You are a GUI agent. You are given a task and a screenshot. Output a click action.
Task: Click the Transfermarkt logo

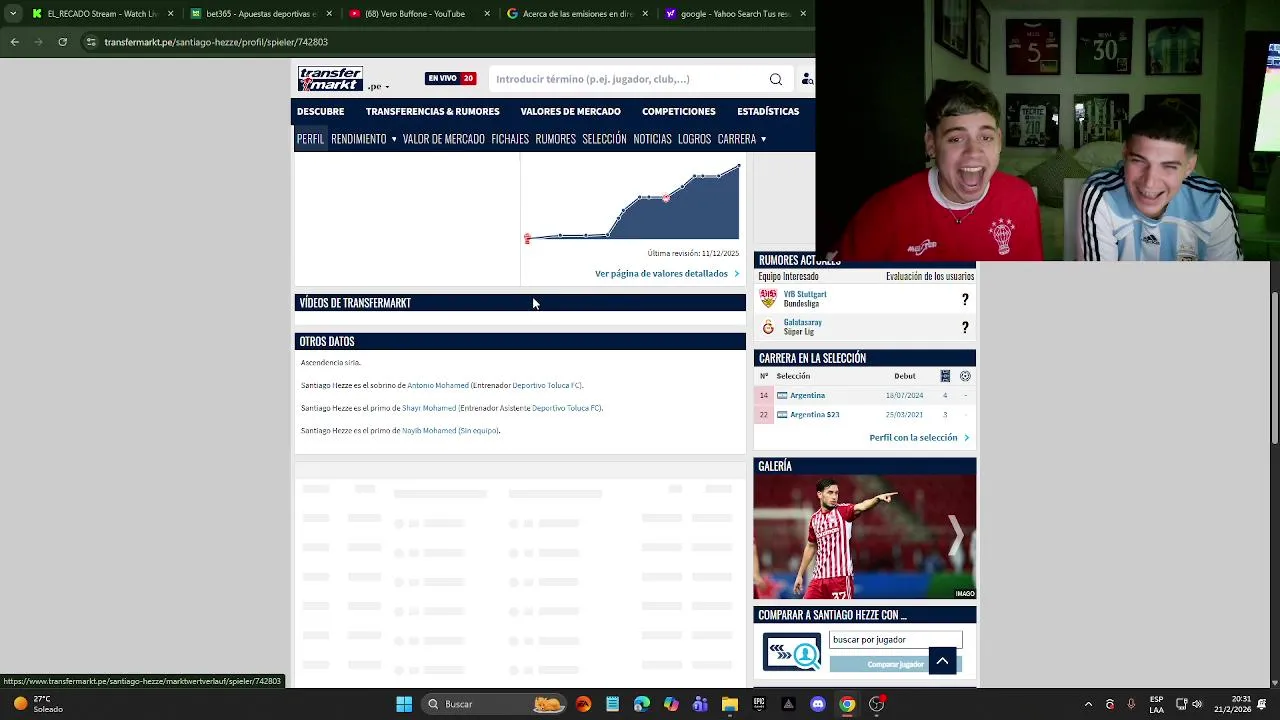330,79
